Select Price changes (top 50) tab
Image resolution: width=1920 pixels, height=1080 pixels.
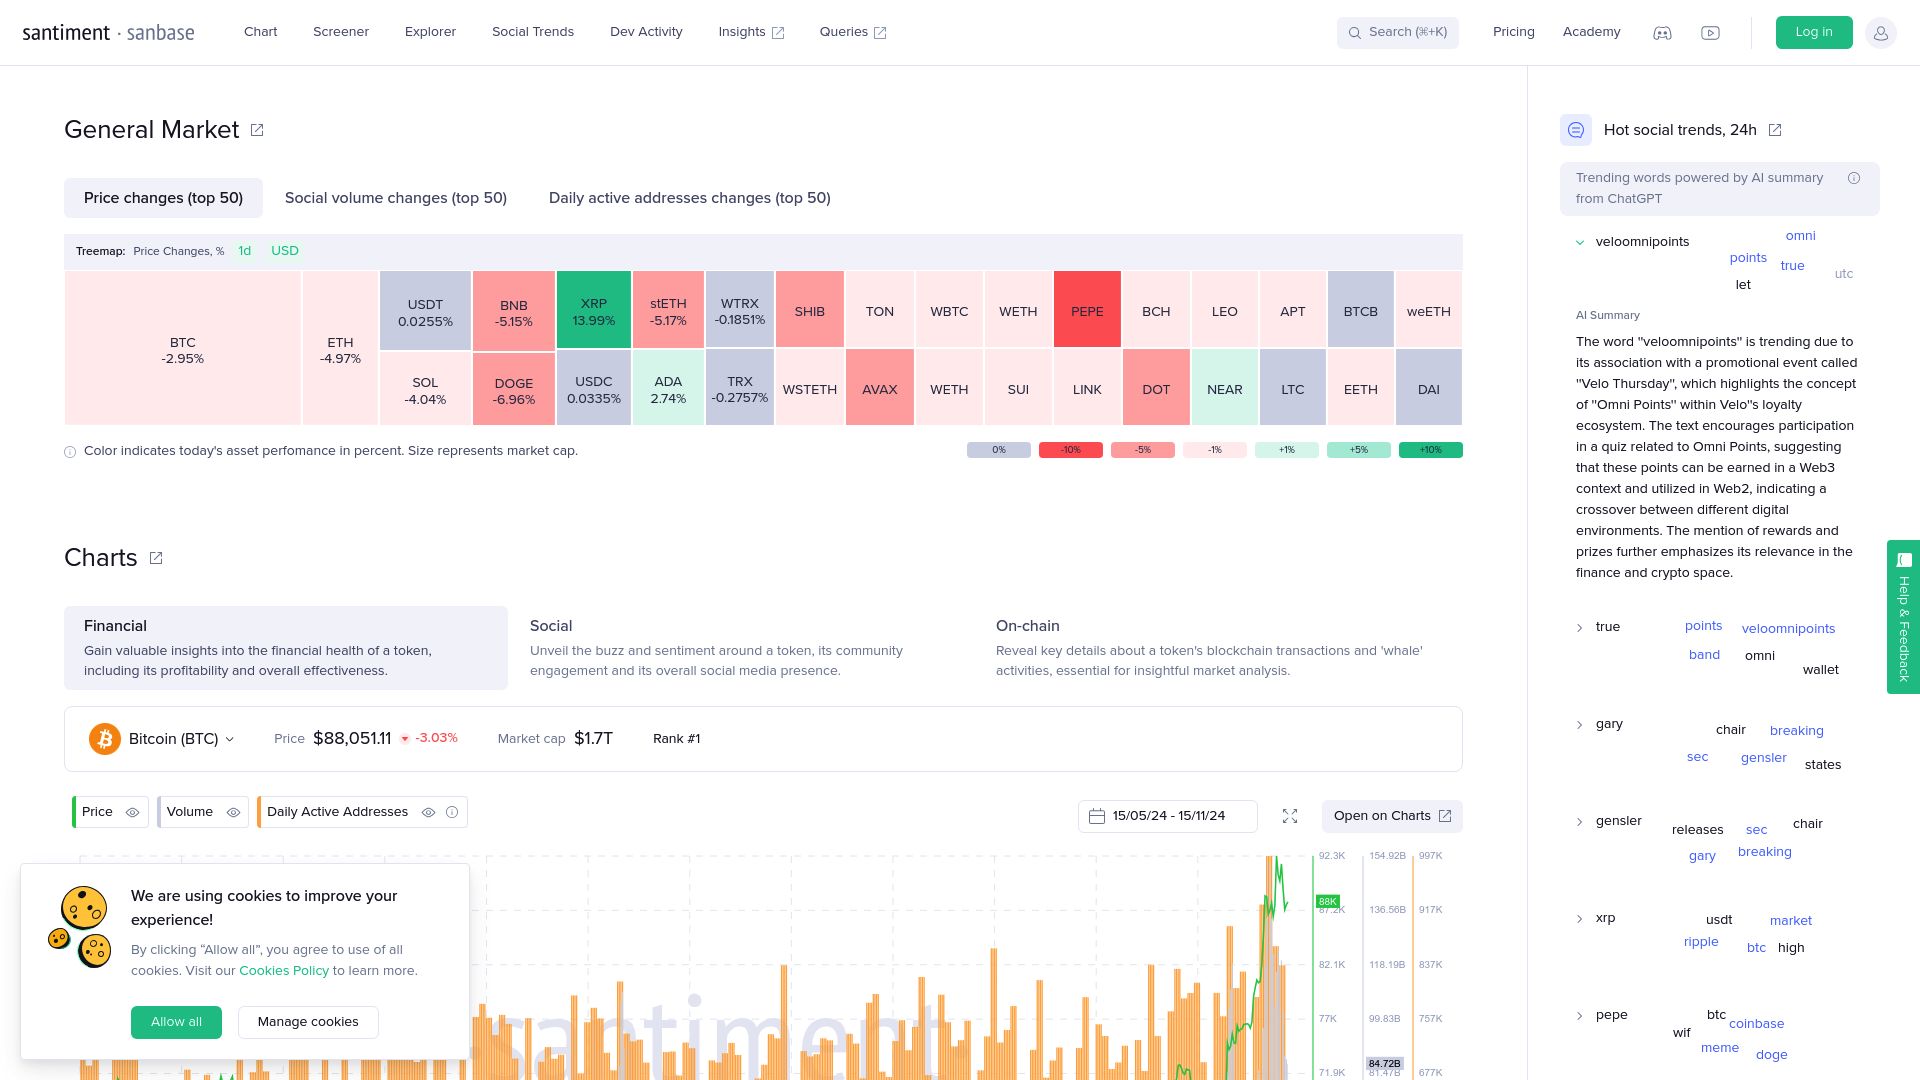click(x=163, y=198)
